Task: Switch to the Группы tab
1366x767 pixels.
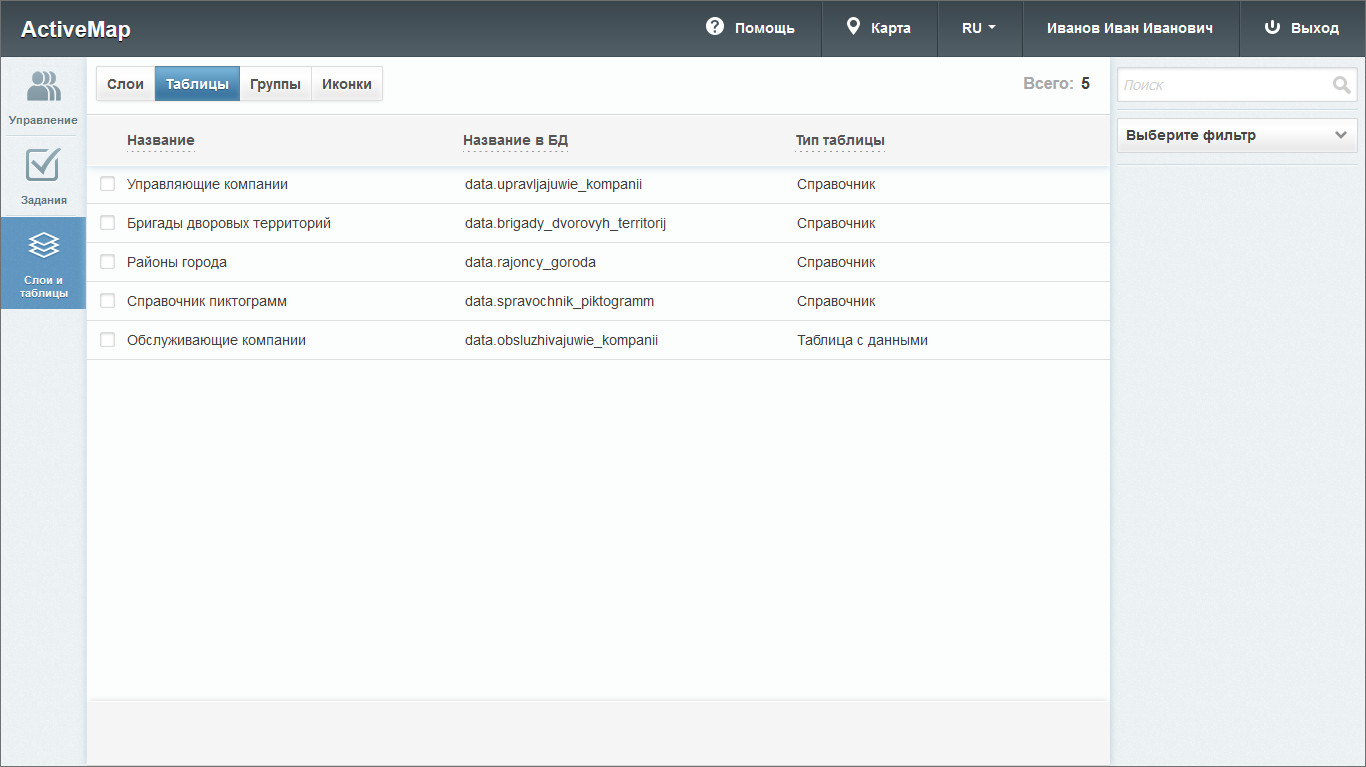Action: 275,84
